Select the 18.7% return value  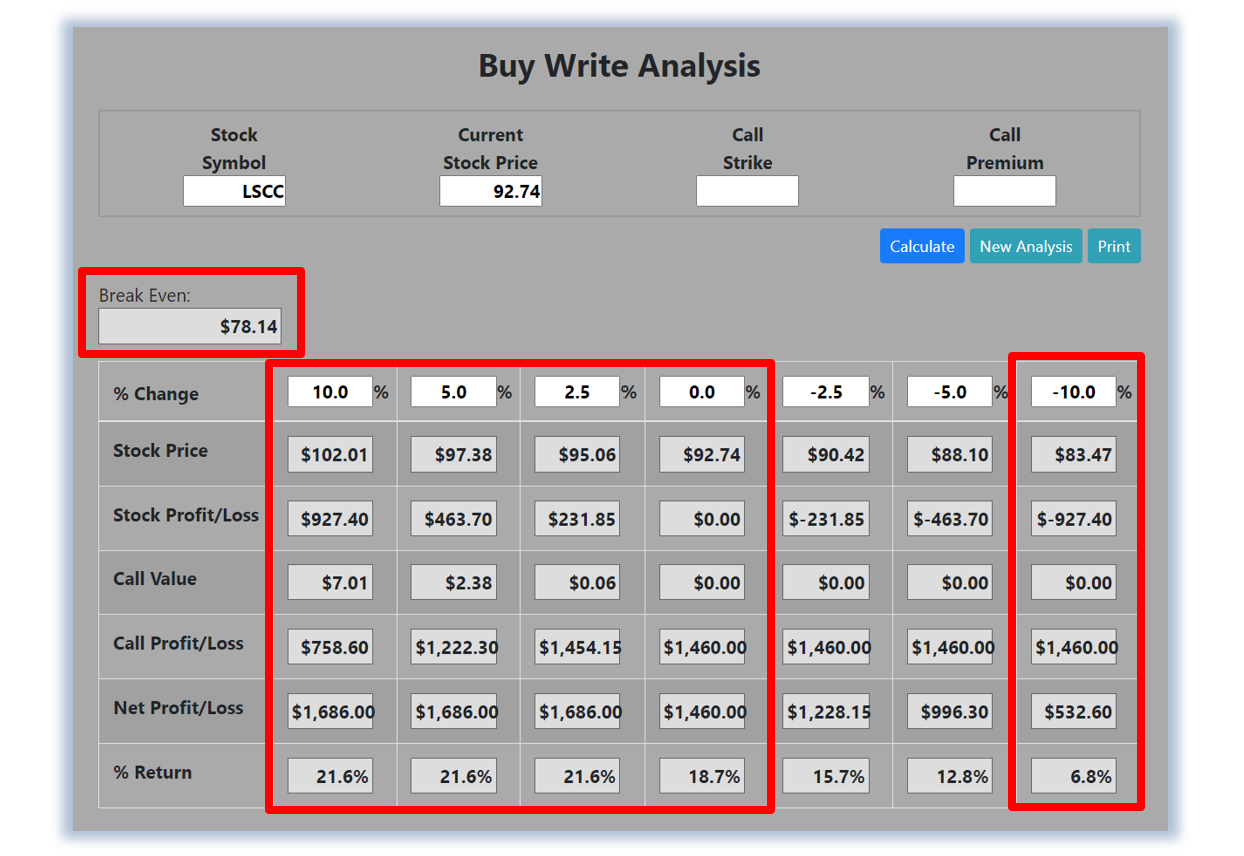point(702,776)
